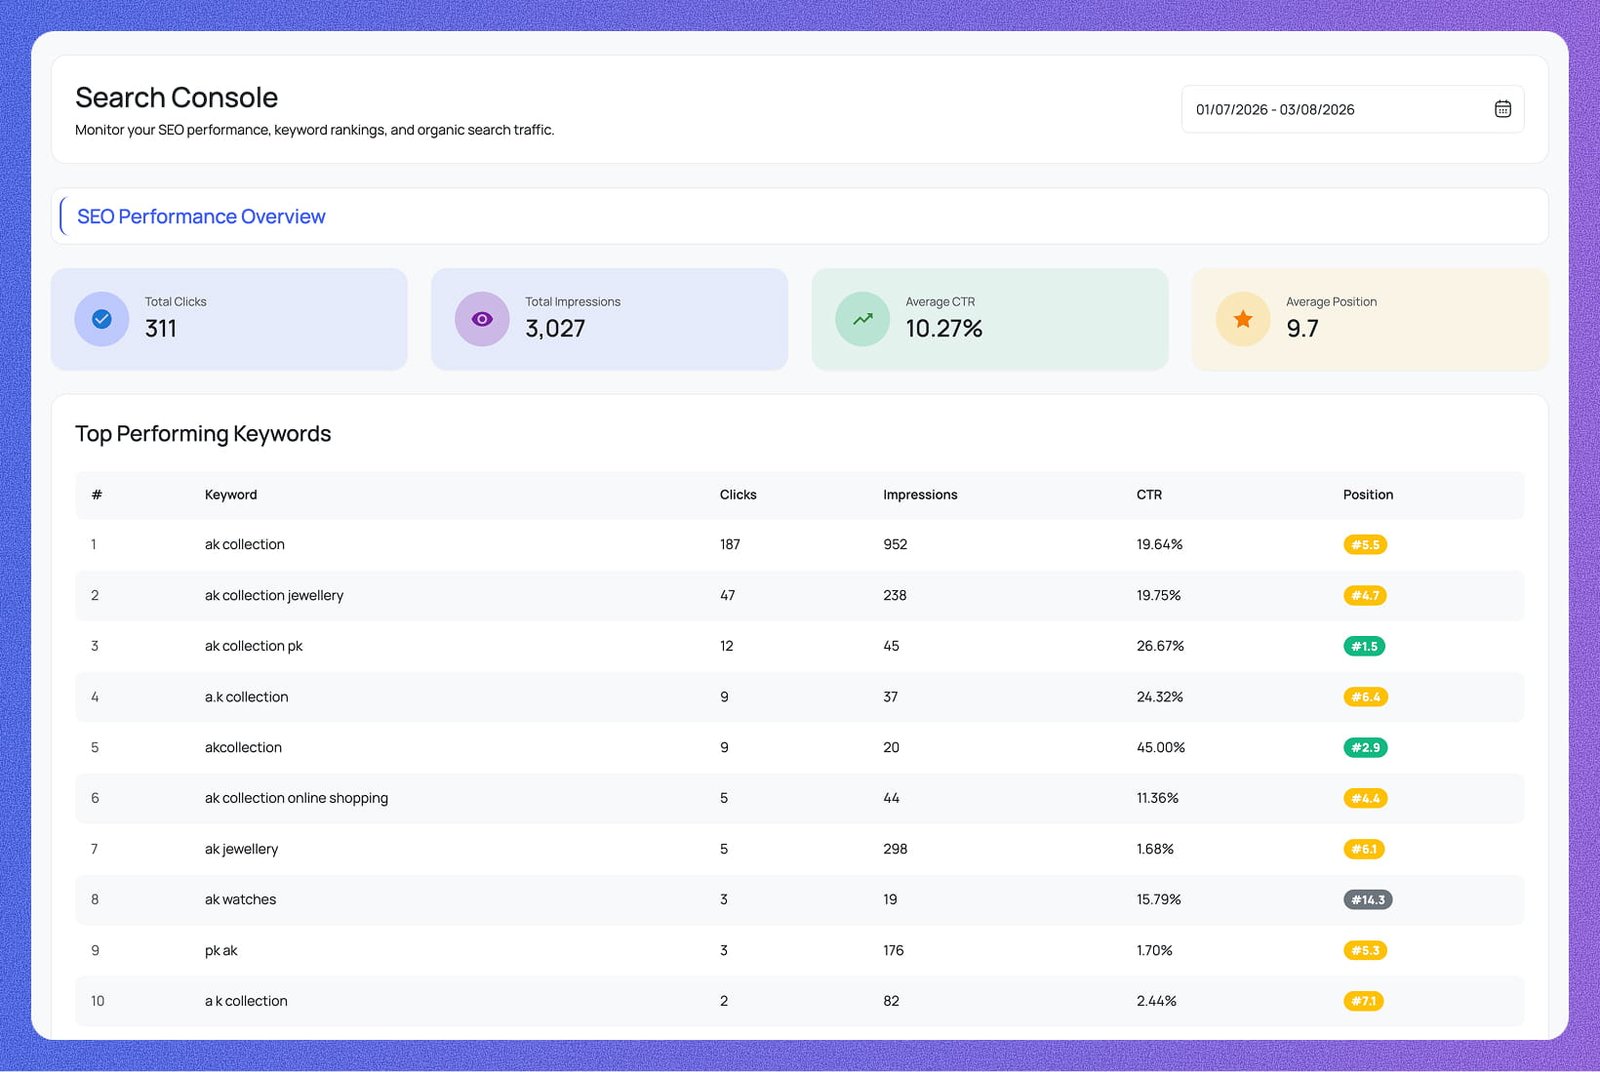Select the yellow #5.5 position badge for ak collection
The height and width of the screenshot is (1072, 1600).
pyautogui.click(x=1365, y=544)
